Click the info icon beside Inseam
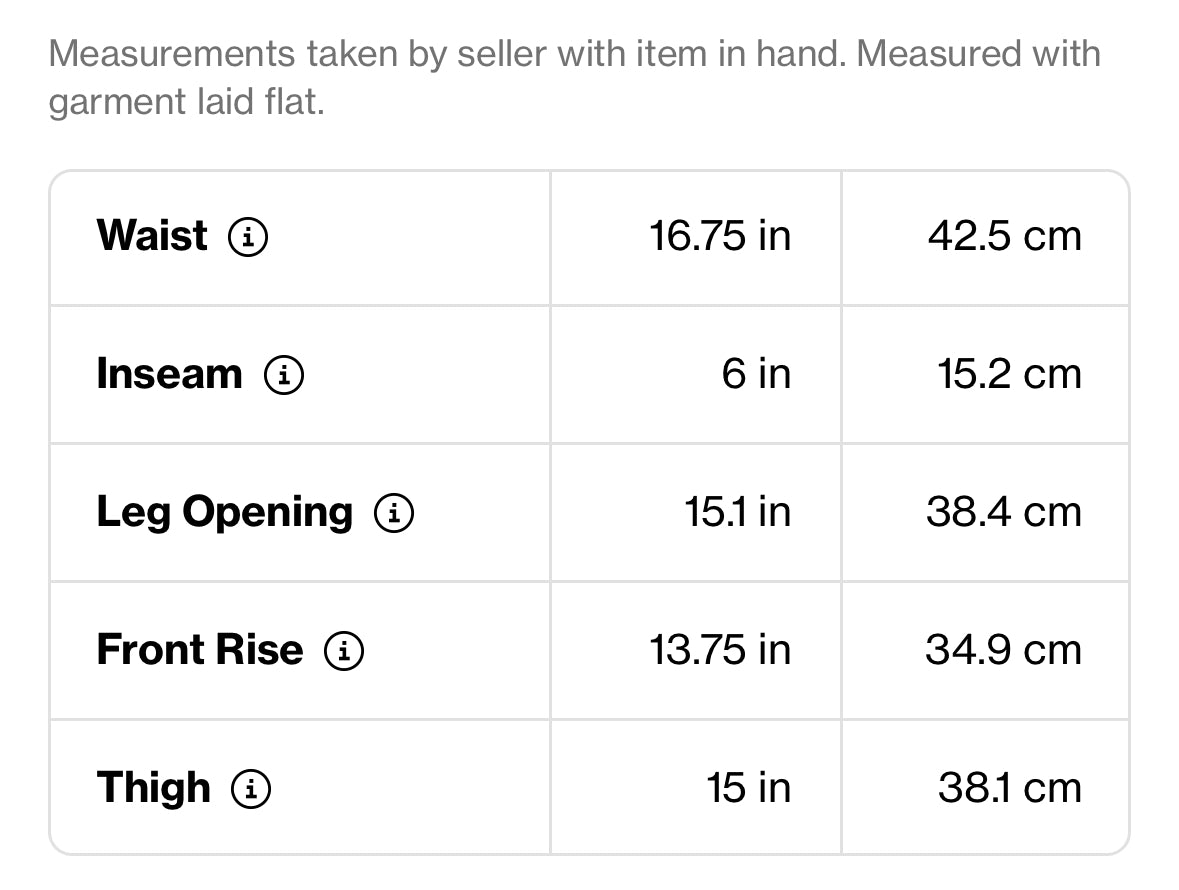Image resolution: width=1179 pixels, height=890 pixels. 284,374
